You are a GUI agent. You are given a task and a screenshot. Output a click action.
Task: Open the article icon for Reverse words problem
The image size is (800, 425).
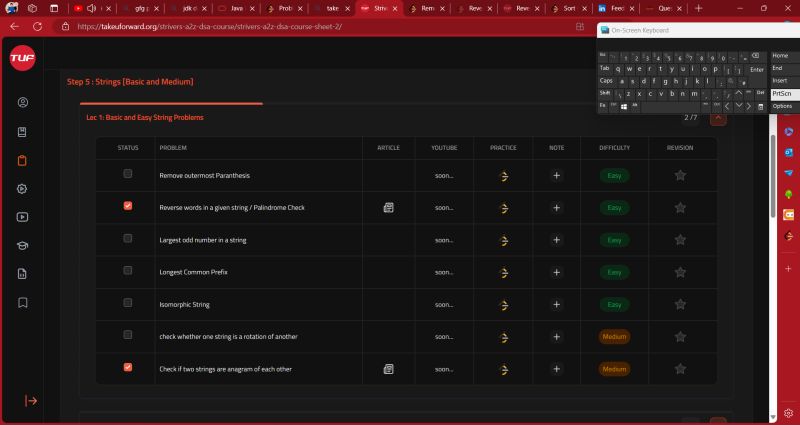click(388, 207)
